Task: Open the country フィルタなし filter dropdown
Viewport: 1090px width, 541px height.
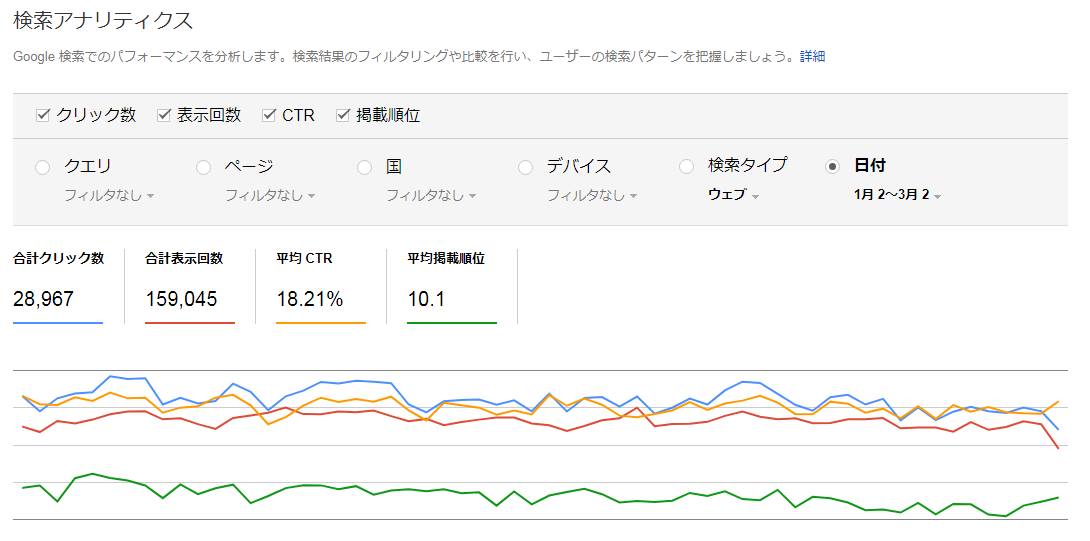Action: (431, 196)
